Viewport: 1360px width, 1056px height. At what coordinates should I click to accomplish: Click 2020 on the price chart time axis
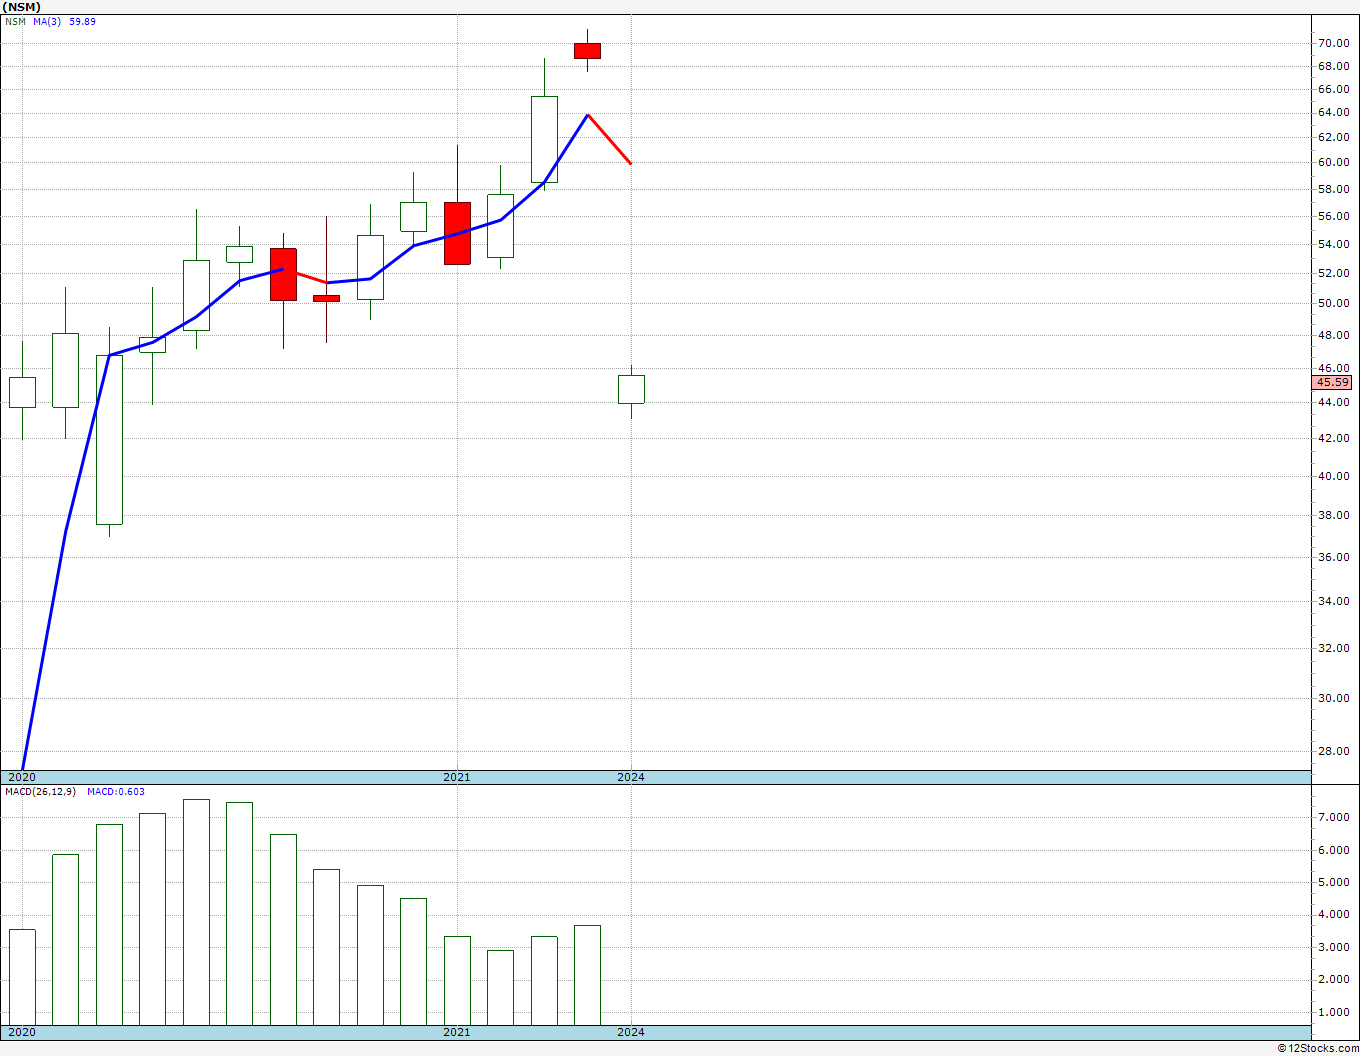(22, 777)
